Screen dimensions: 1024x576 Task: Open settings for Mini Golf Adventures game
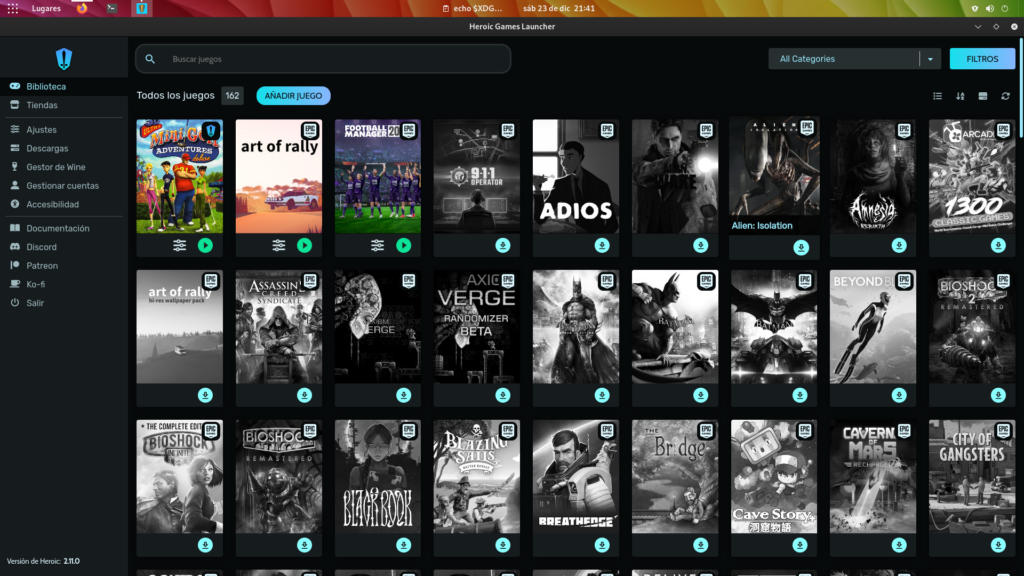(x=180, y=245)
